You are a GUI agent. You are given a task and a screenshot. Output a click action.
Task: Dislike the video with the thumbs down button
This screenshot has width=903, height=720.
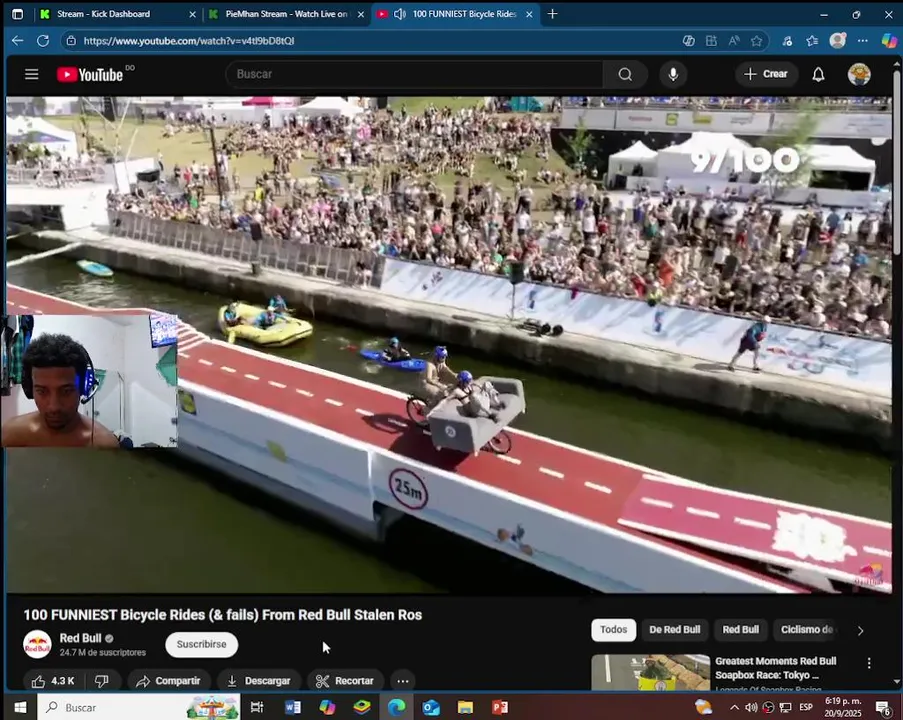pyautogui.click(x=102, y=681)
